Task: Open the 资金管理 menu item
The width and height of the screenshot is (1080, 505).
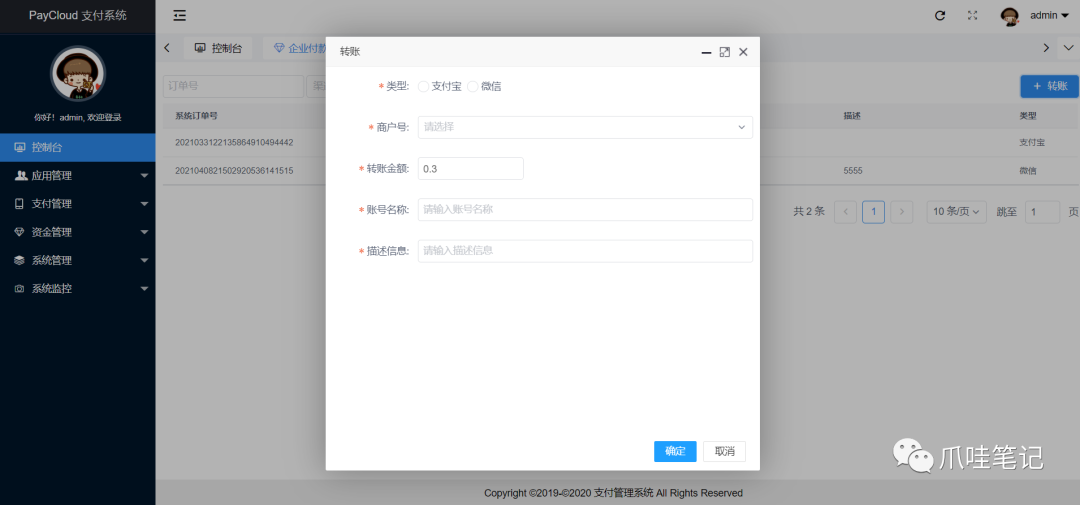Action: (x=78, y=232)
